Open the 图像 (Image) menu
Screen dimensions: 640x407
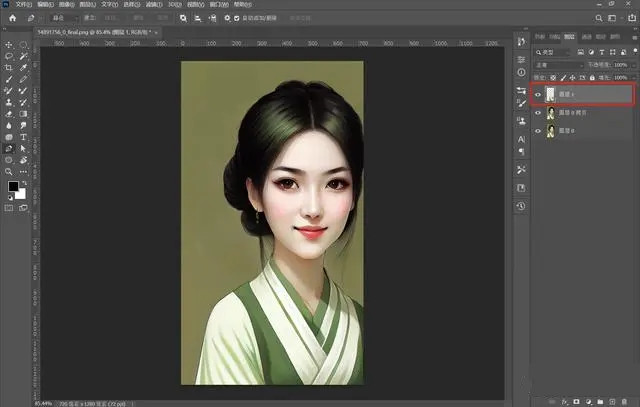67,4
